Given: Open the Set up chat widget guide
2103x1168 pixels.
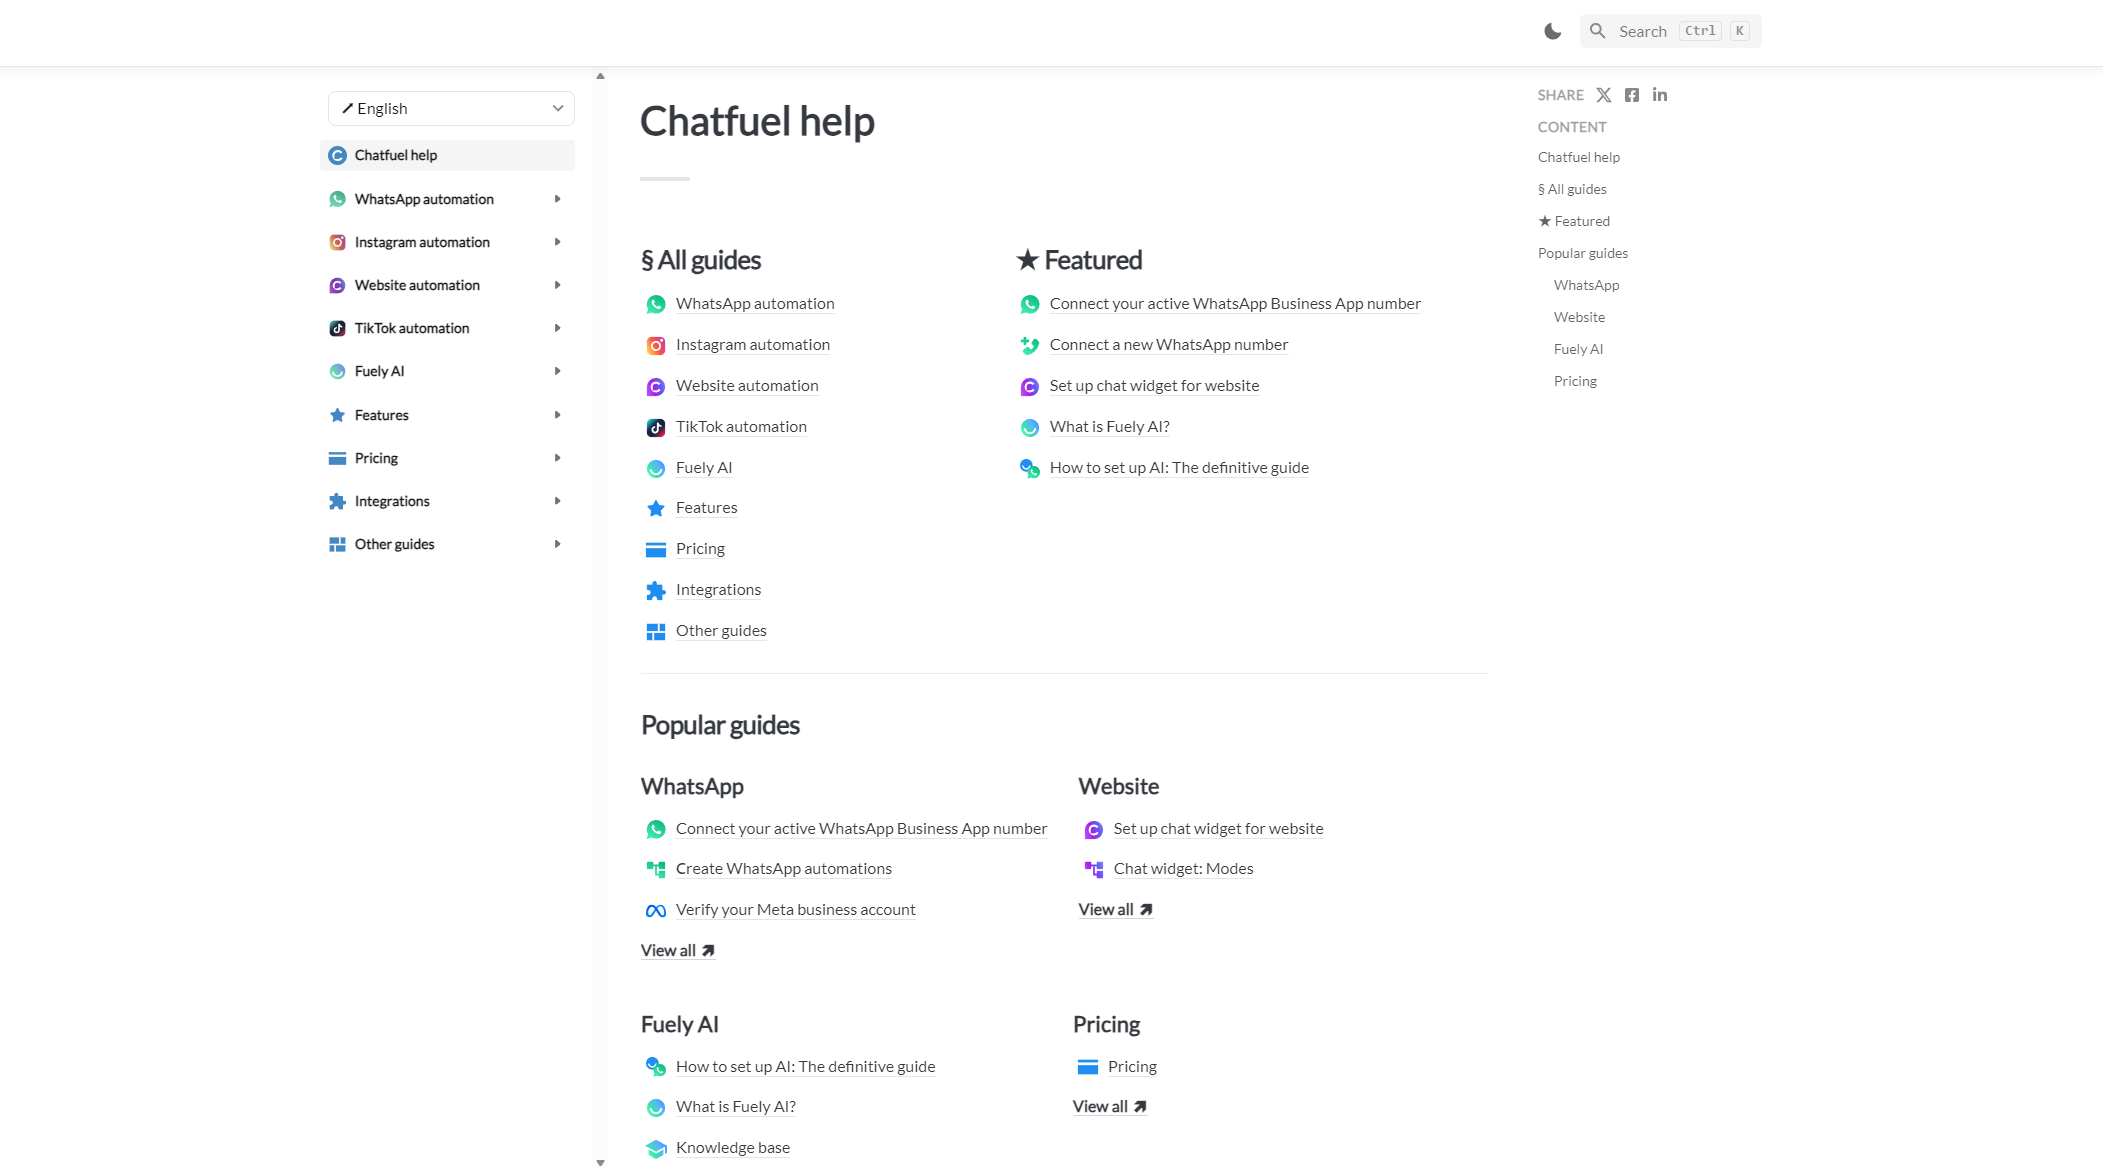Looking at the screenshot, I should 1154,385.
